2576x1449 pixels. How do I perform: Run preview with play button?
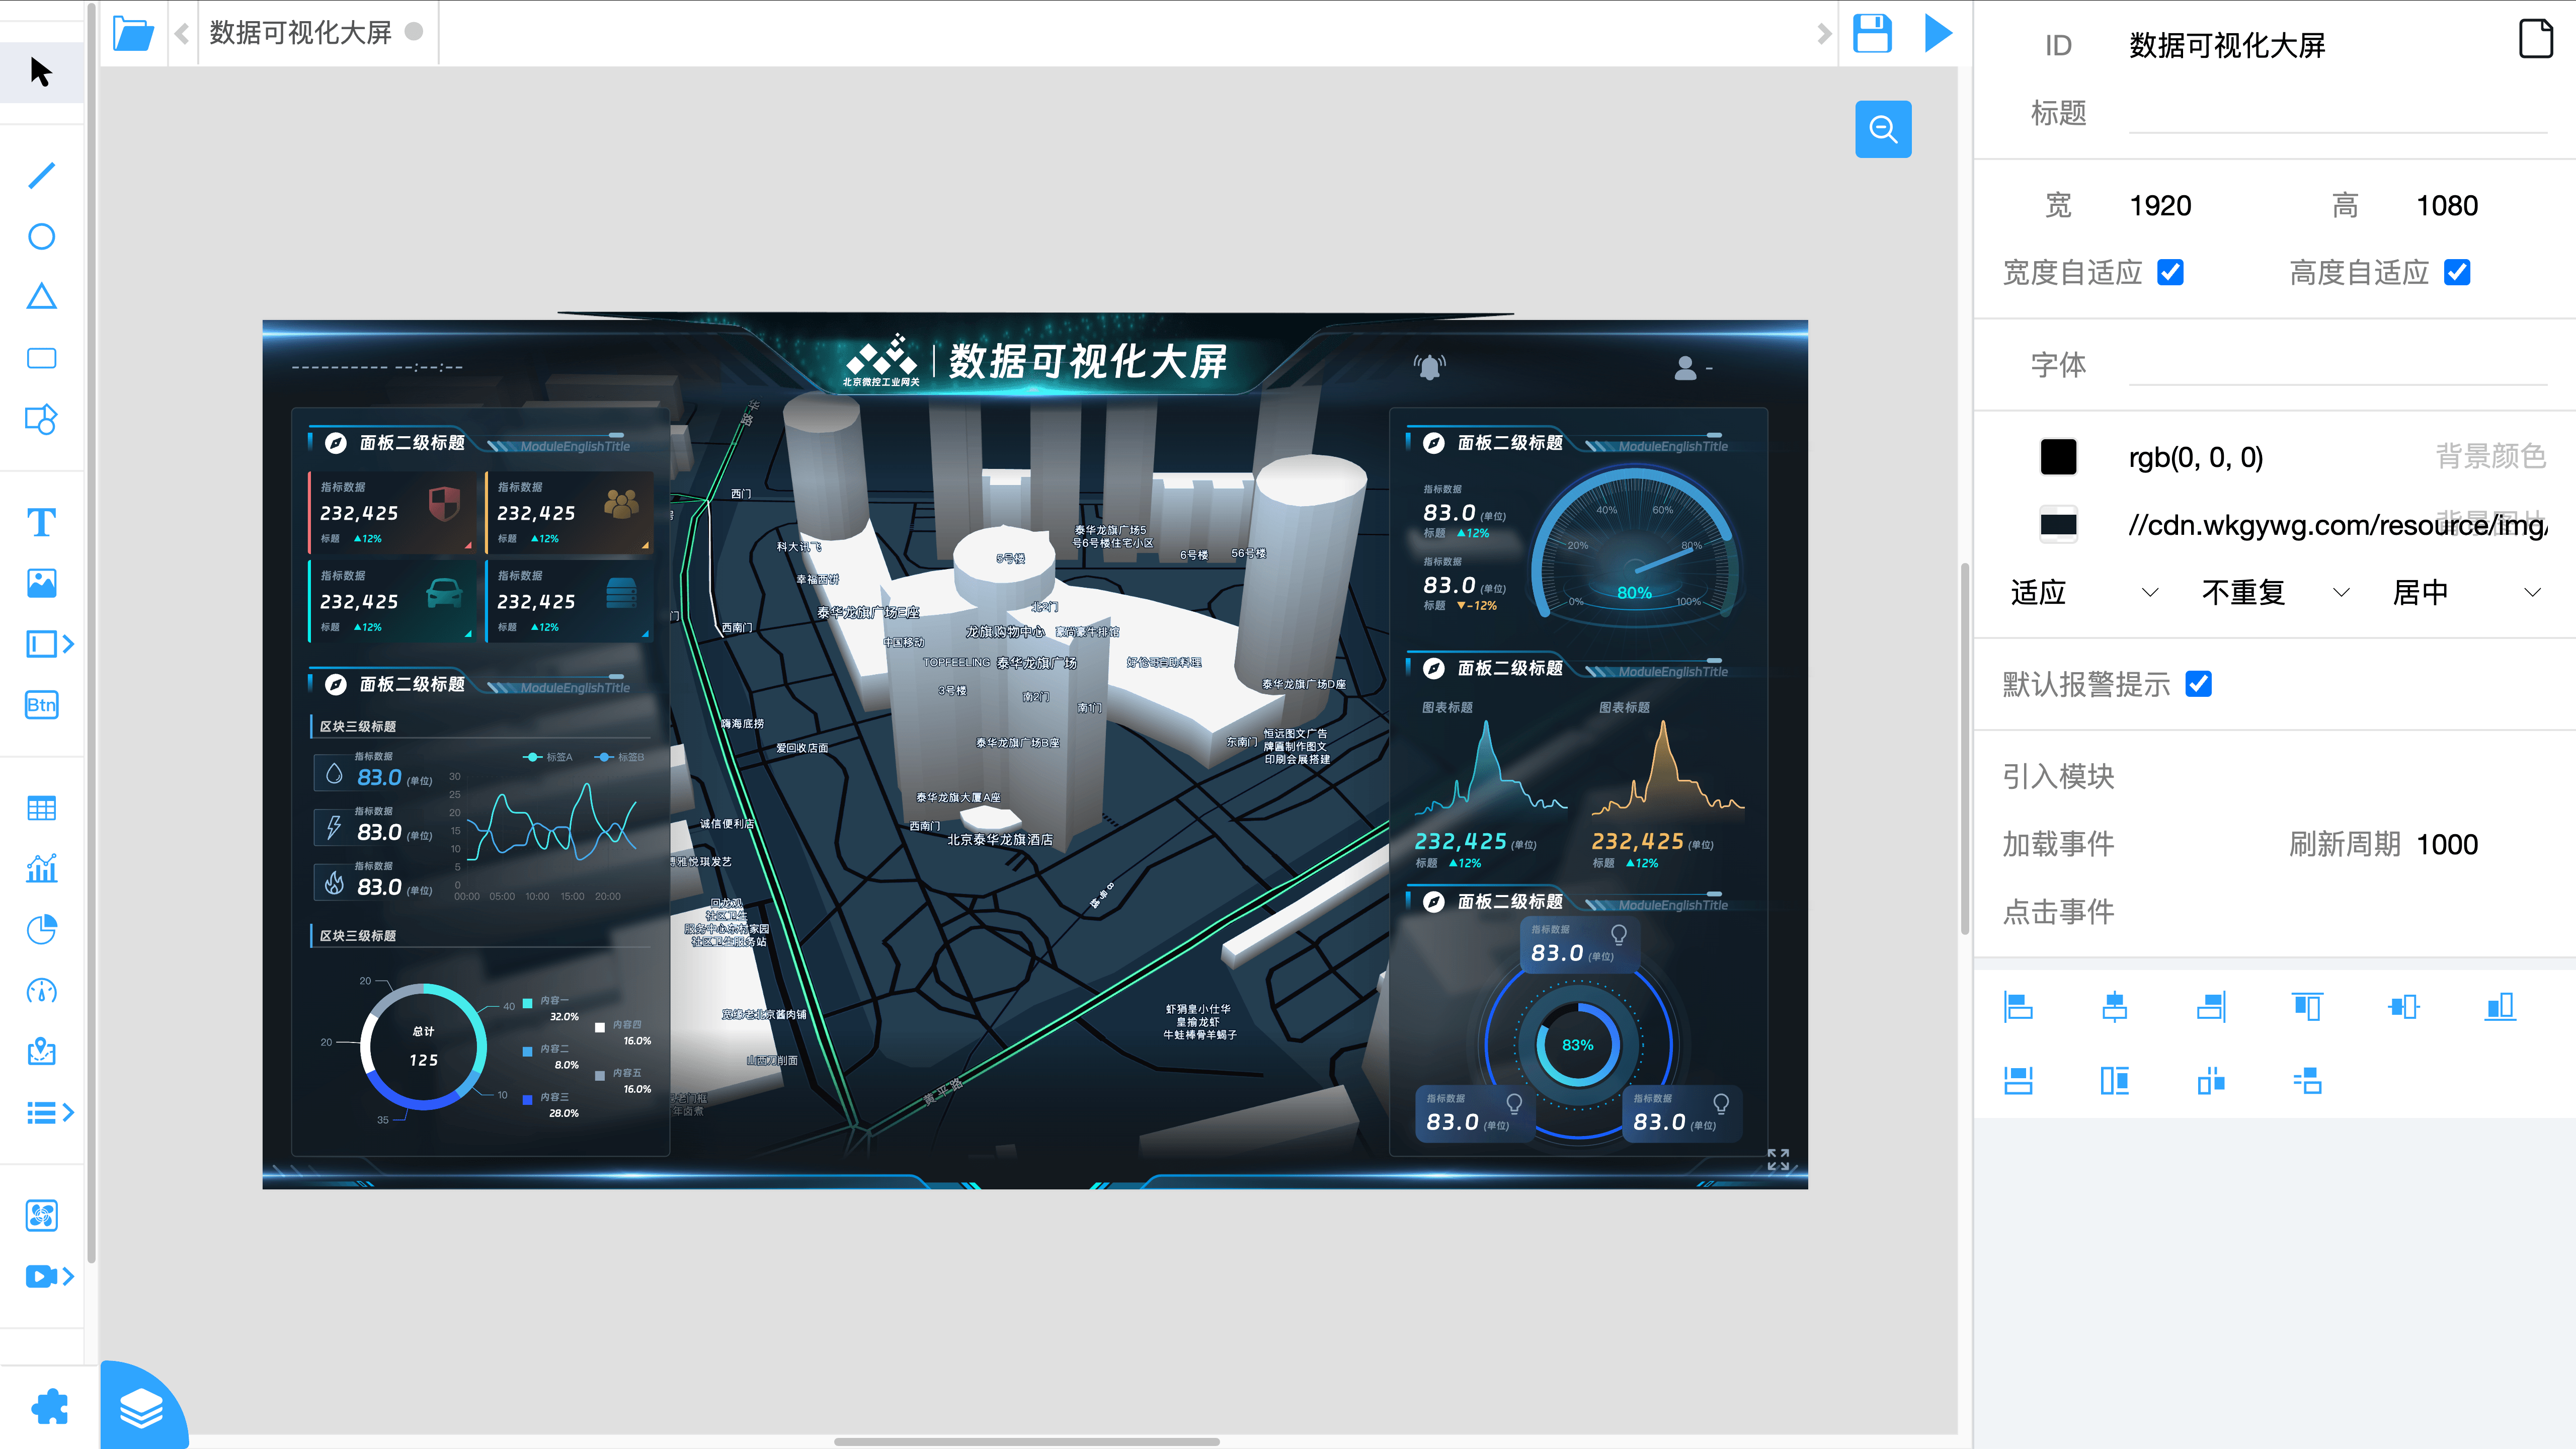point(1938,33)
